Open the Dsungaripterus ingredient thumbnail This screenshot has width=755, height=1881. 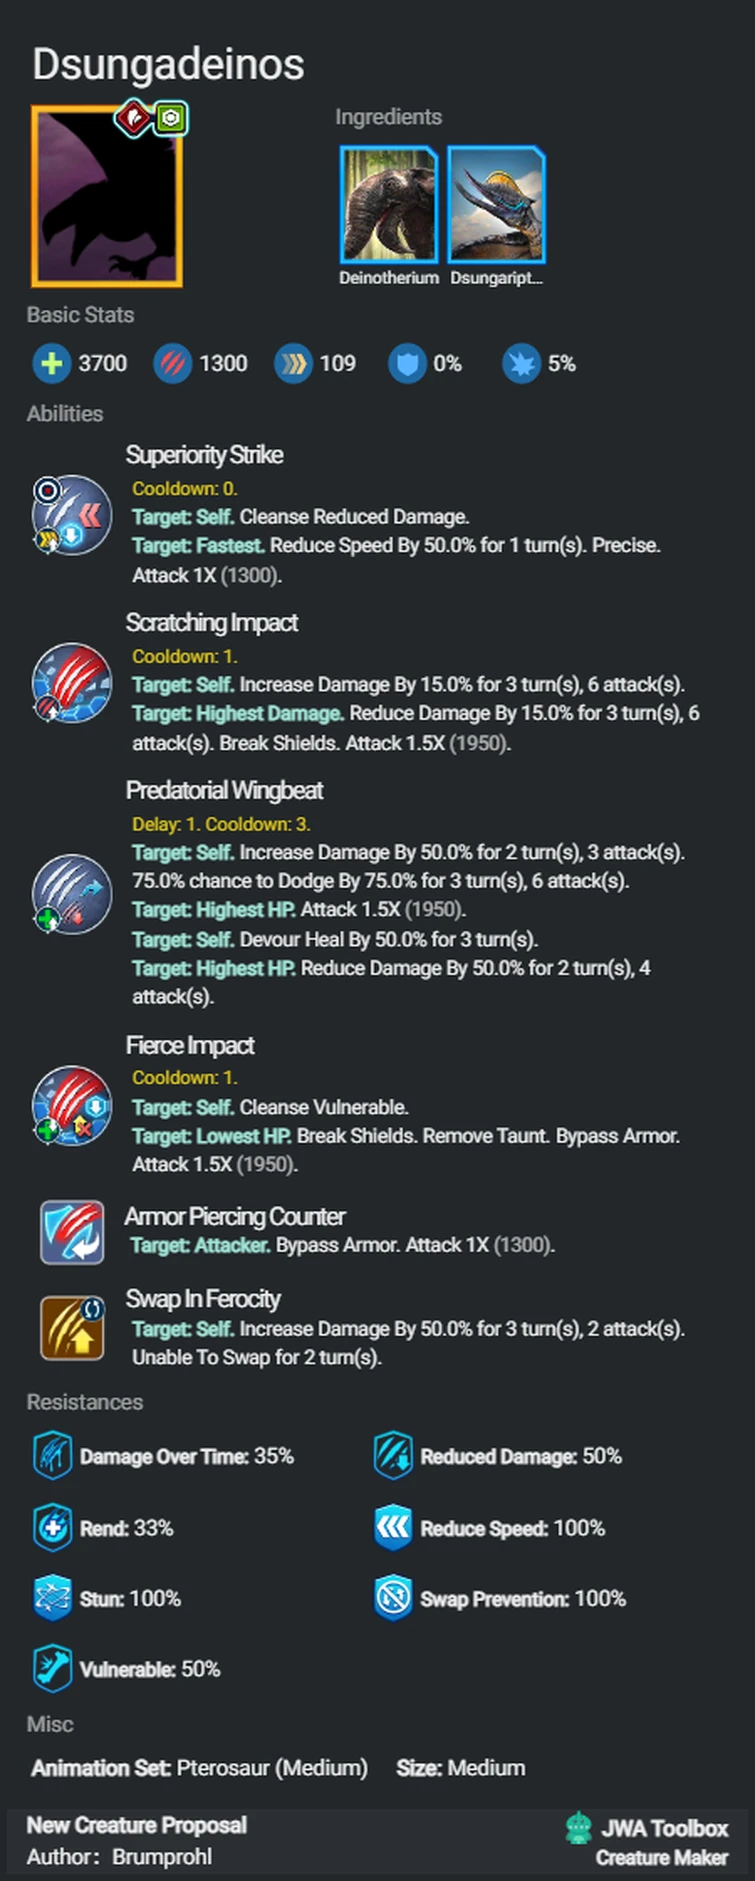(x=496, y=204)
